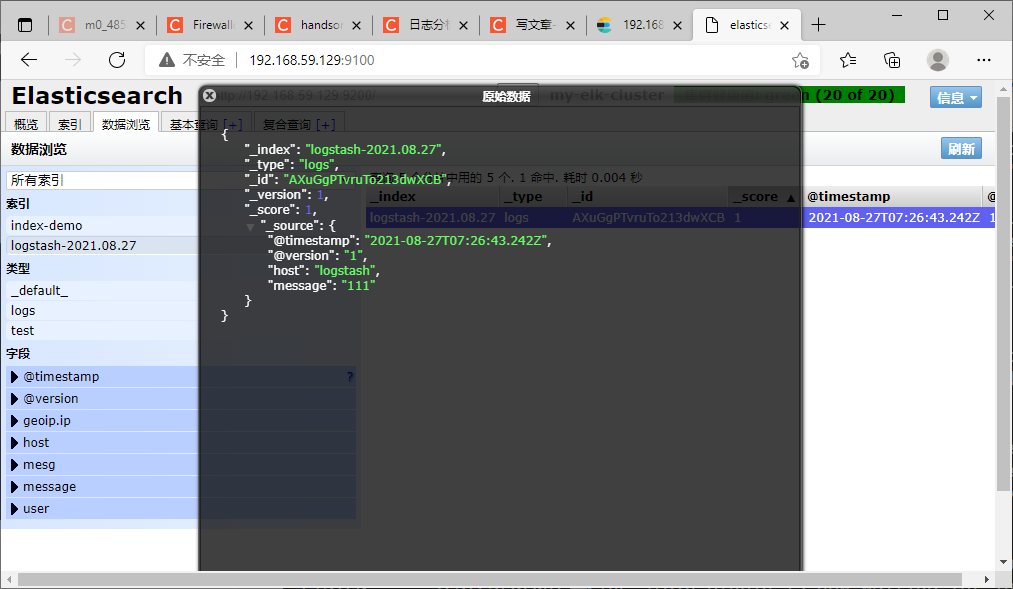Click the "host": "logstash" JSON line
Viewport: 1013px width, 589px height.
(324, 271)
